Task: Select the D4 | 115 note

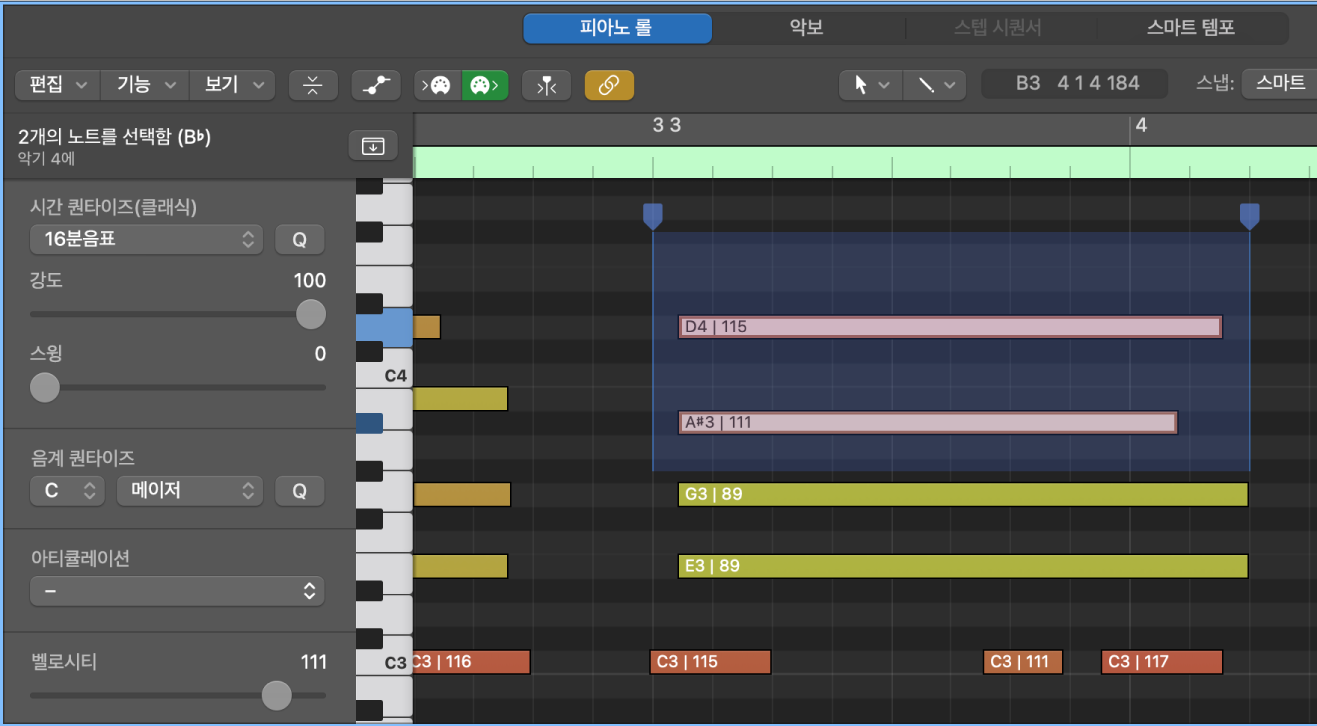Action: click(950, 327)
